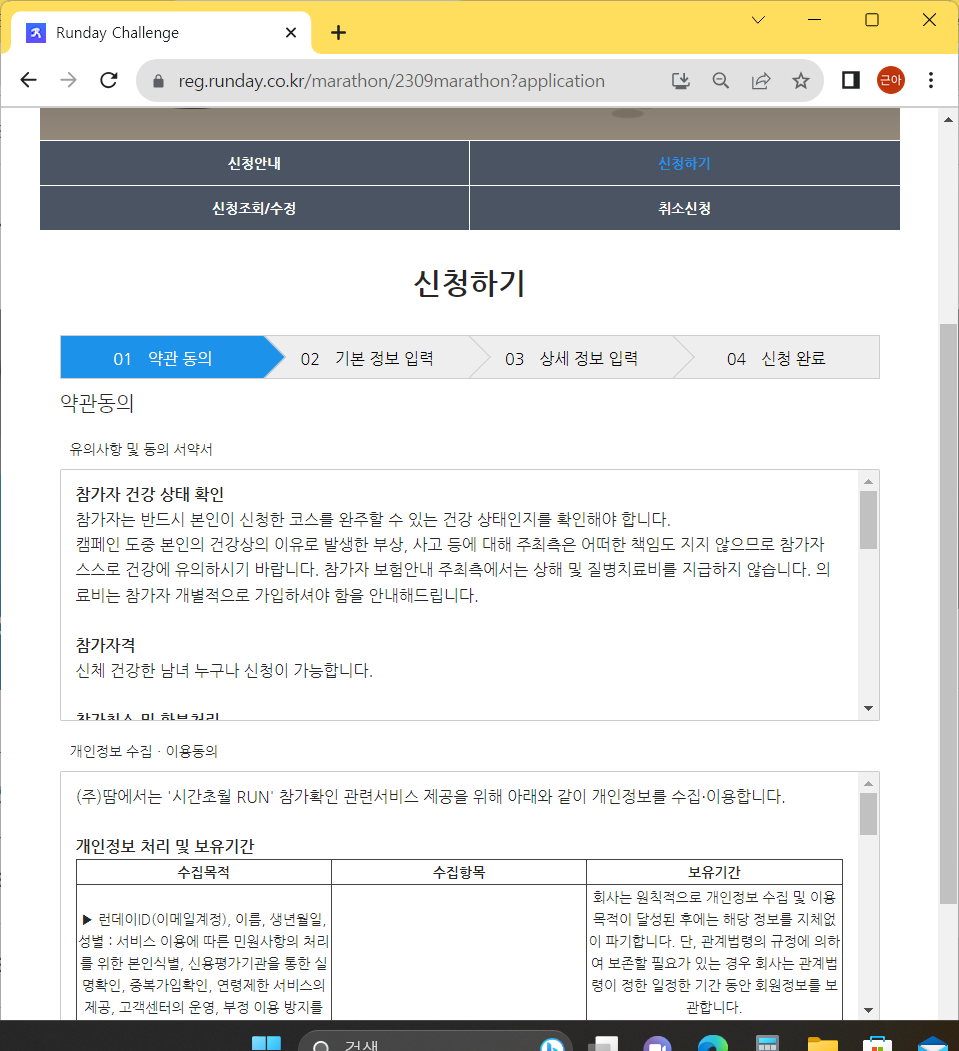Open the zoom magnifier icon in the toolbar
This screenshot has height=1051, width=959.
pos(720,80)
